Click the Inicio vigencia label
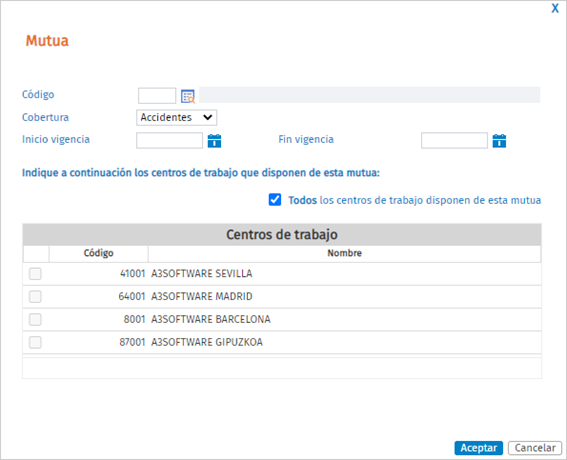The height and width of the screenshot is (460, 567). [56, 140]
